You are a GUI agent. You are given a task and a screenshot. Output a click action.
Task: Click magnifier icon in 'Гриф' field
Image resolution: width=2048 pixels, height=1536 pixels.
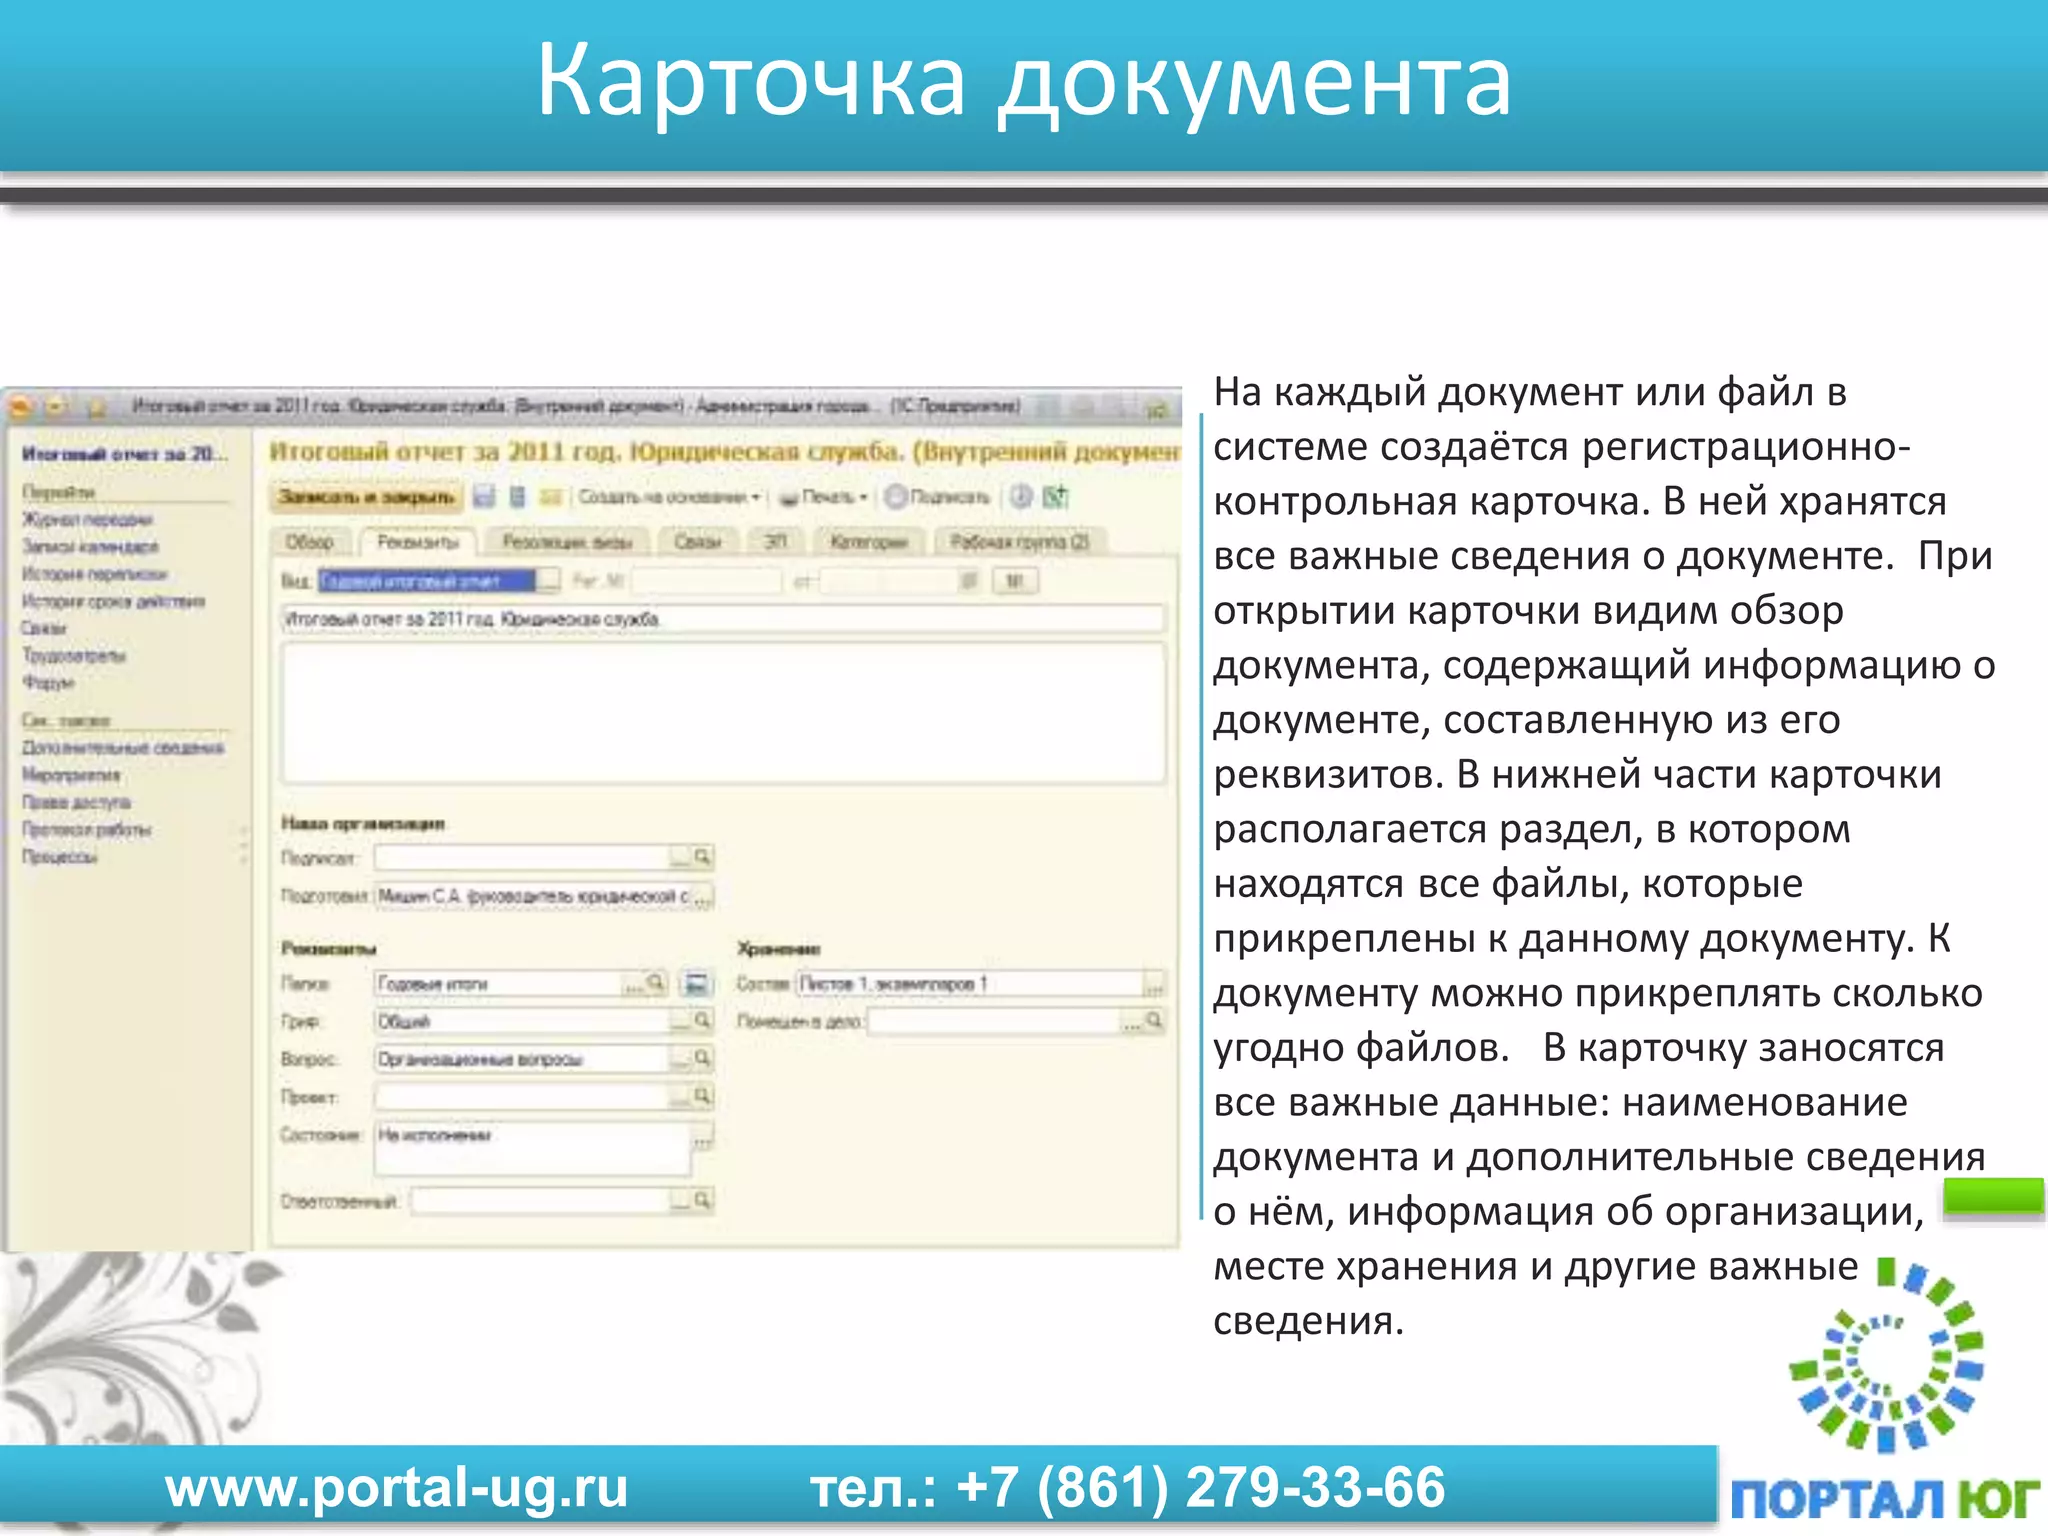click(703, 1020)
